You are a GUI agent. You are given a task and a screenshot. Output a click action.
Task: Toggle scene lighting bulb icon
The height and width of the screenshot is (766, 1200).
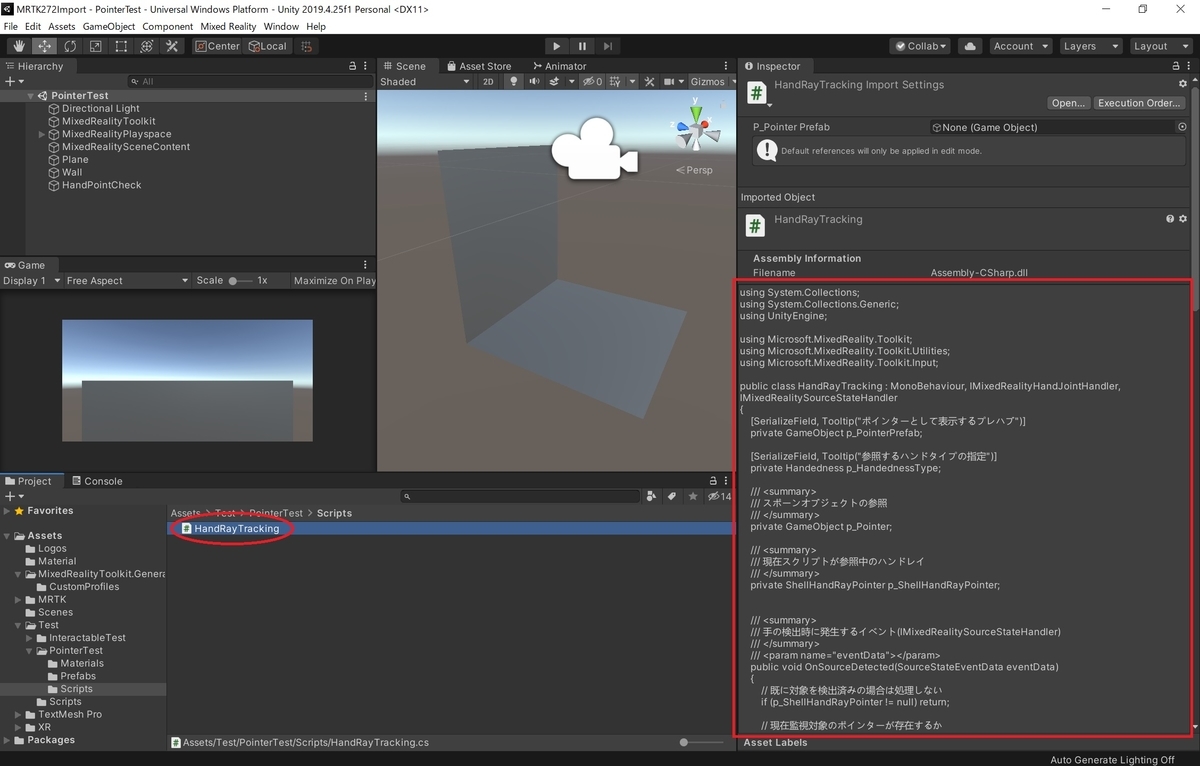(514, 82)
